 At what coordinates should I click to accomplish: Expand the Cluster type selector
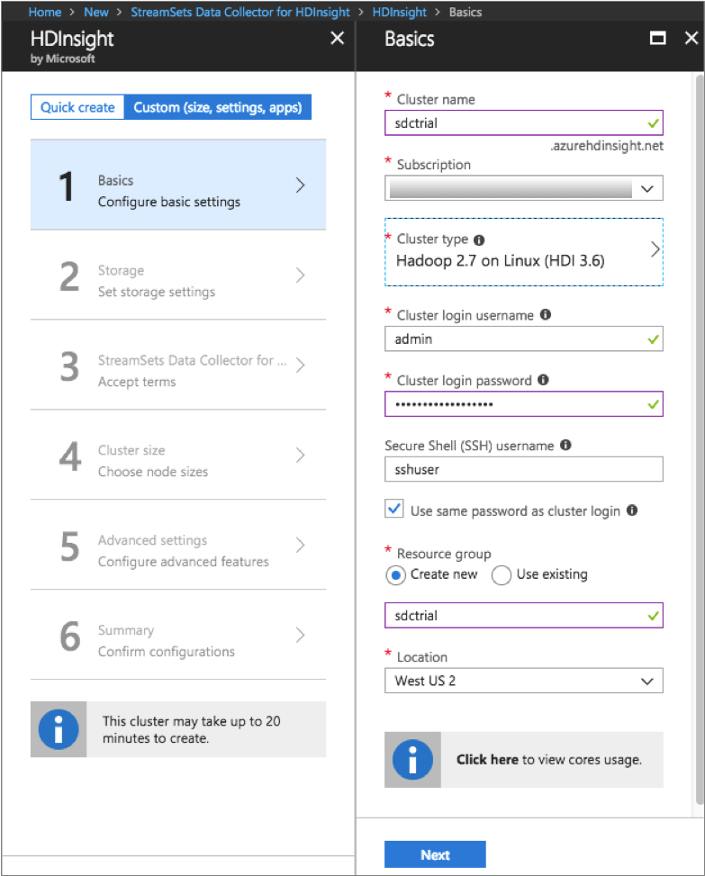[x=523, y=252]
